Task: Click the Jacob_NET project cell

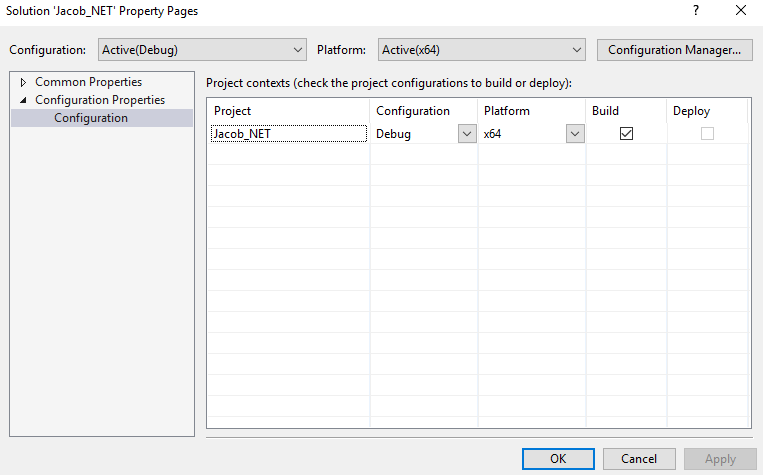Action: 289,134
